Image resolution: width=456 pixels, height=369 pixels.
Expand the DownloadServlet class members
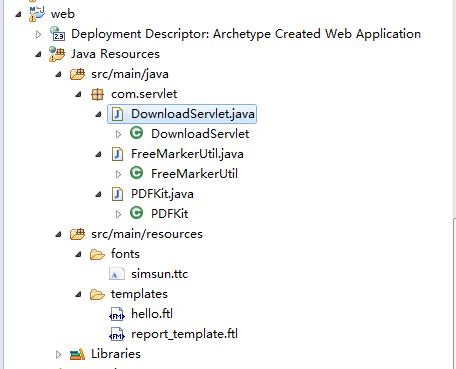pos(119,134)
